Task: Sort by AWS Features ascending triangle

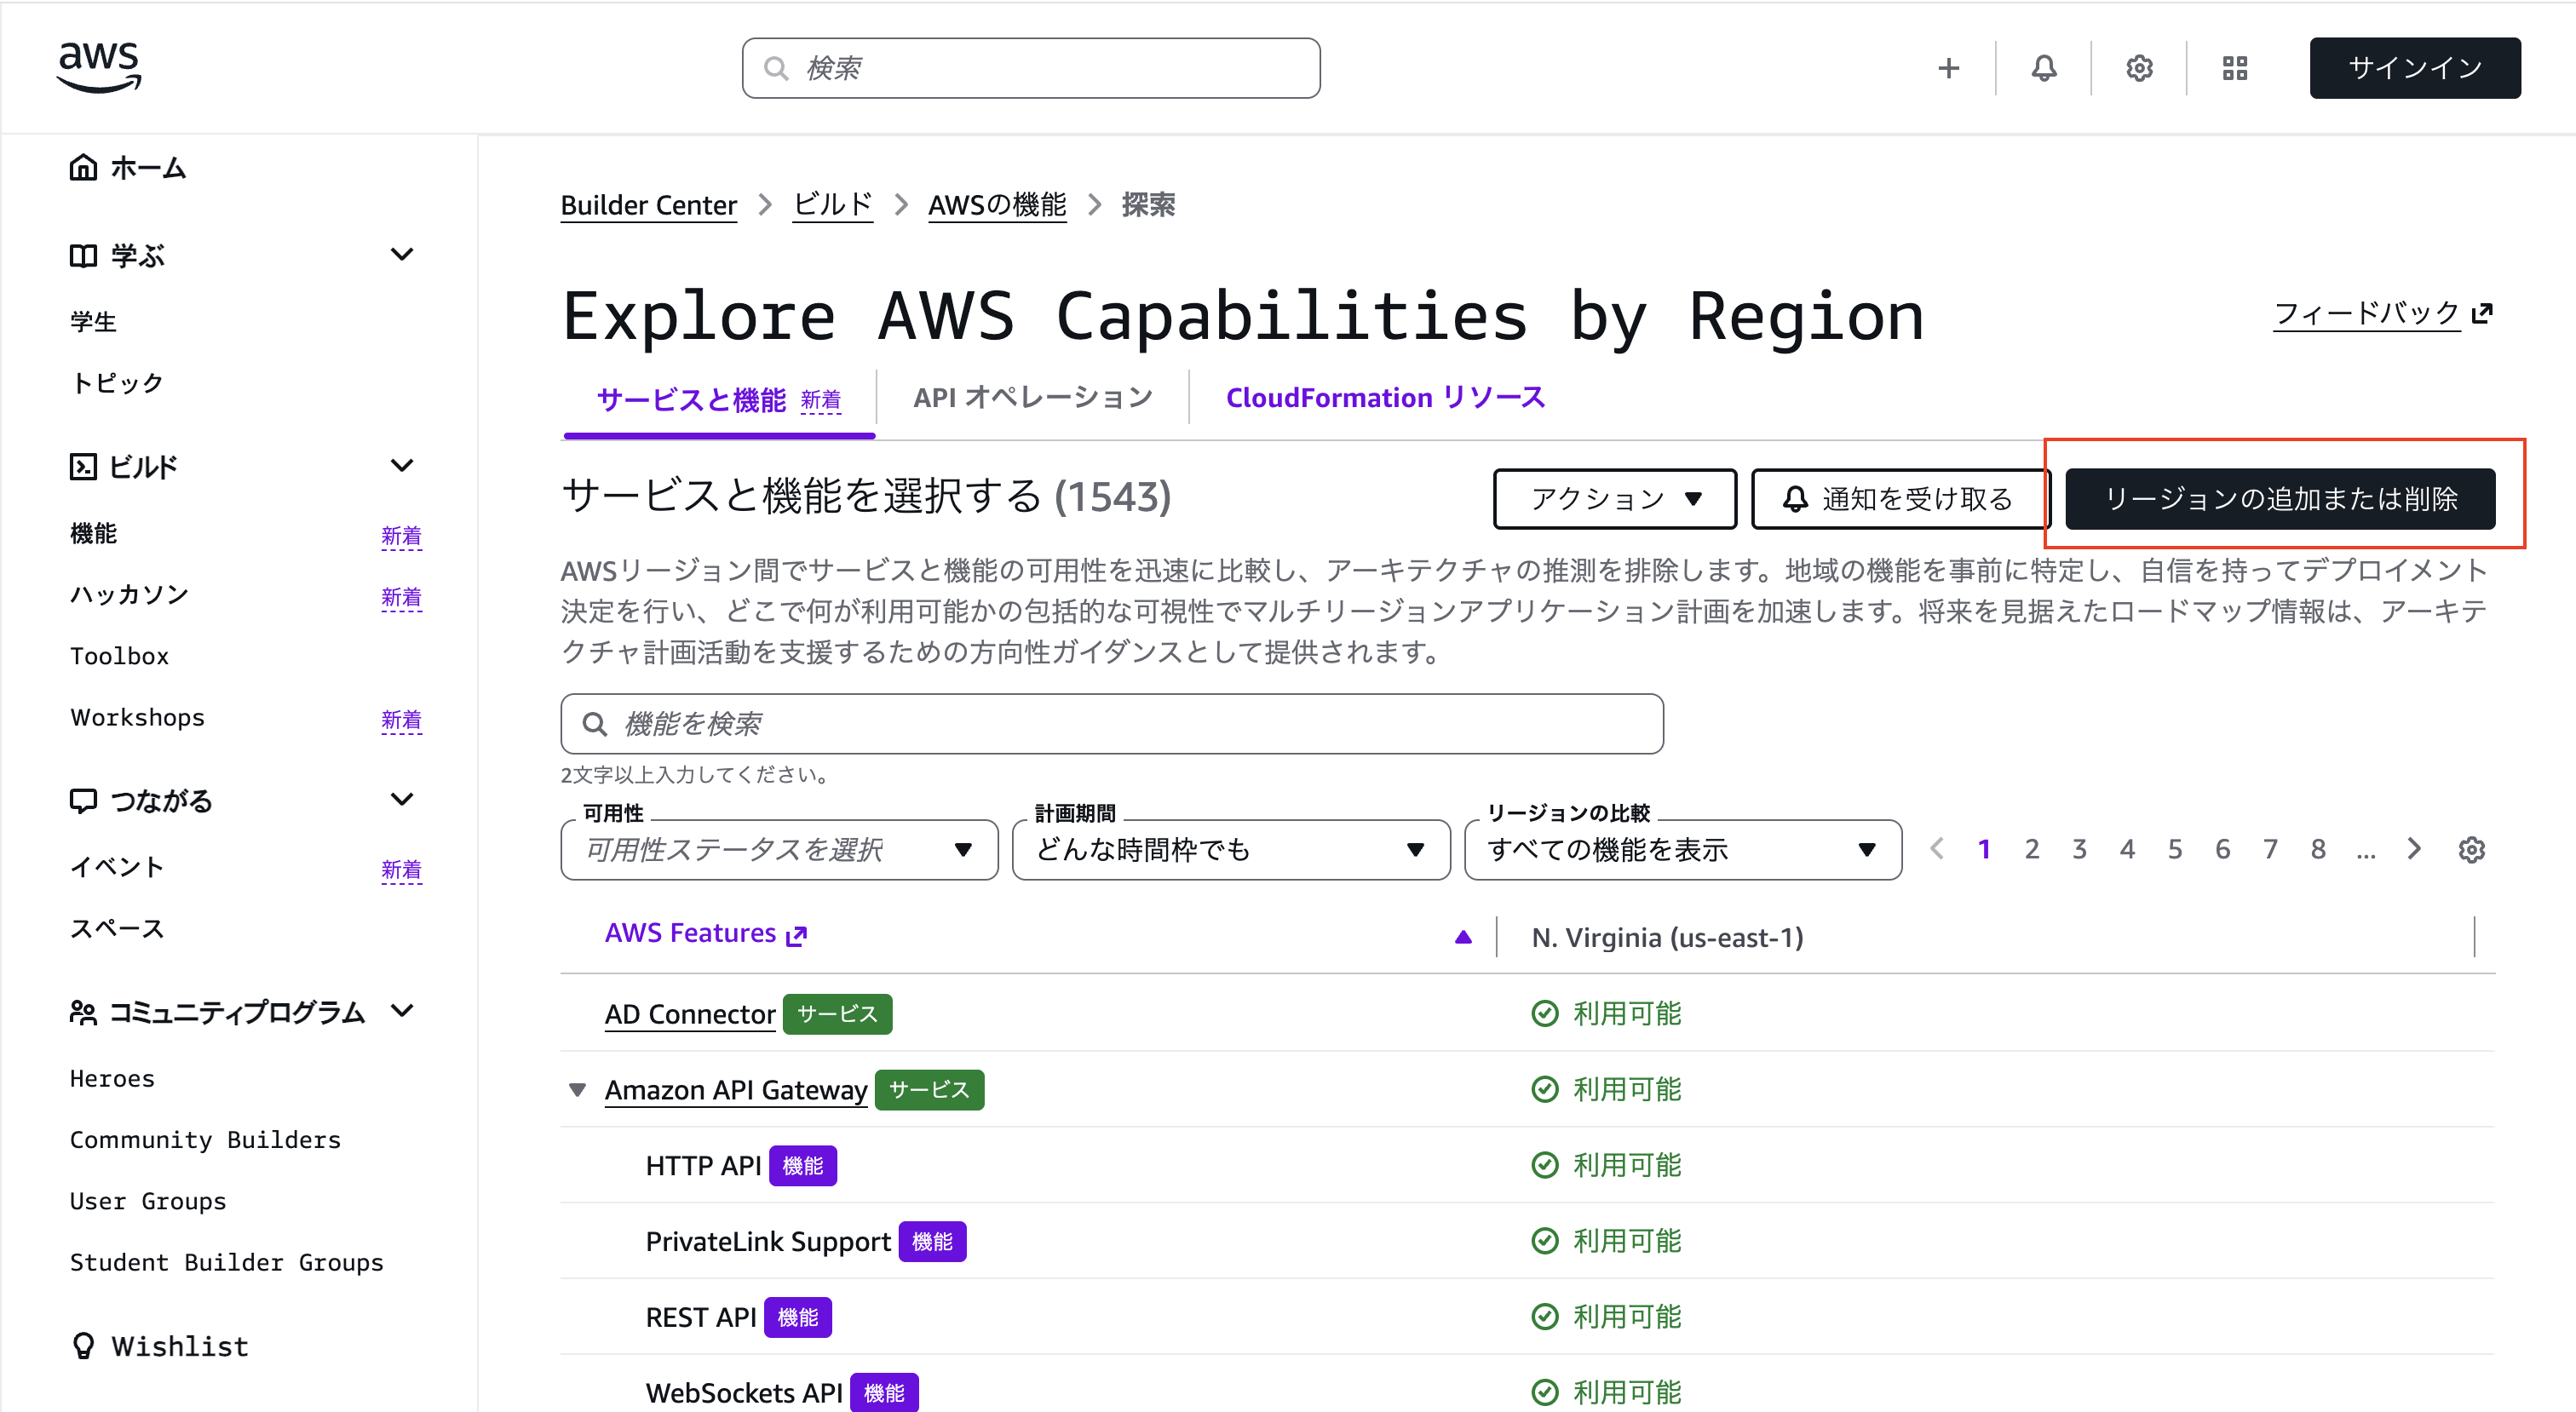Action: (x=1463, y=936)
